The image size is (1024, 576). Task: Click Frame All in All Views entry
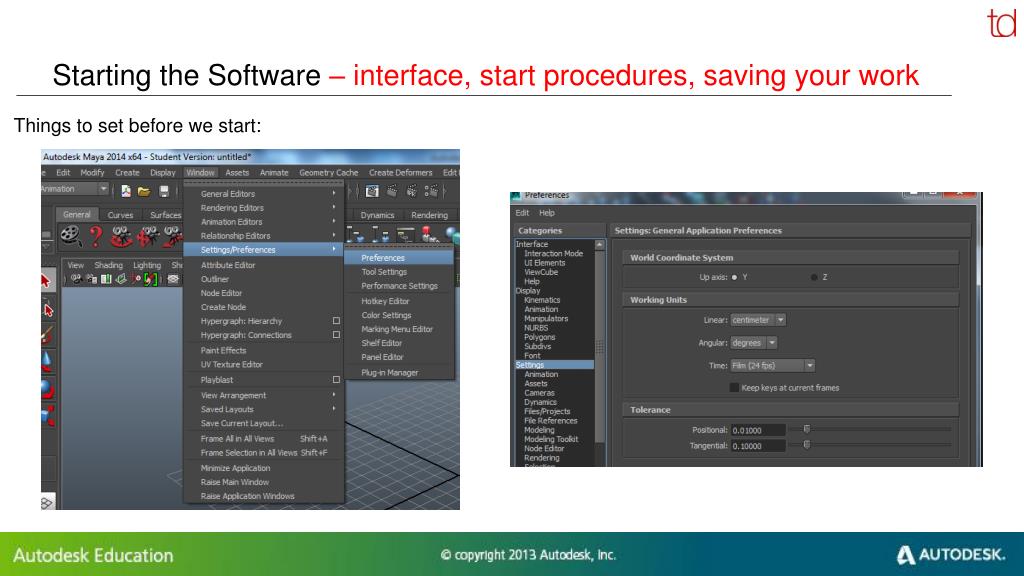[x=264, y=439]
